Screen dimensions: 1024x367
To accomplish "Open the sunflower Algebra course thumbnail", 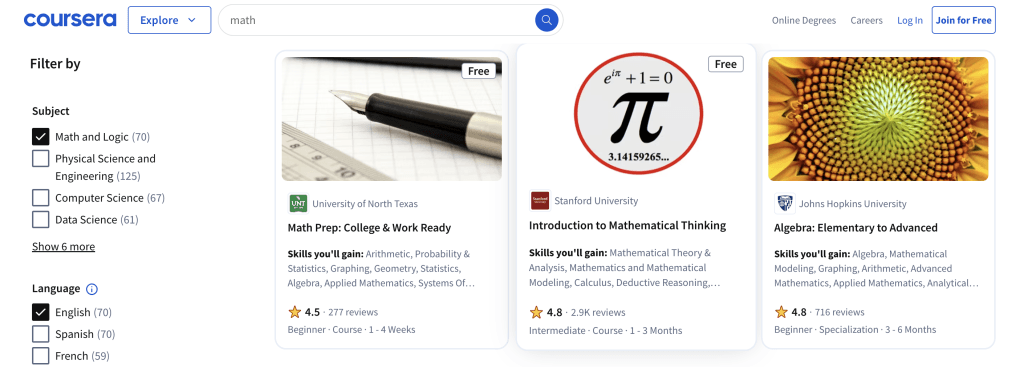I will click(878, 119).
